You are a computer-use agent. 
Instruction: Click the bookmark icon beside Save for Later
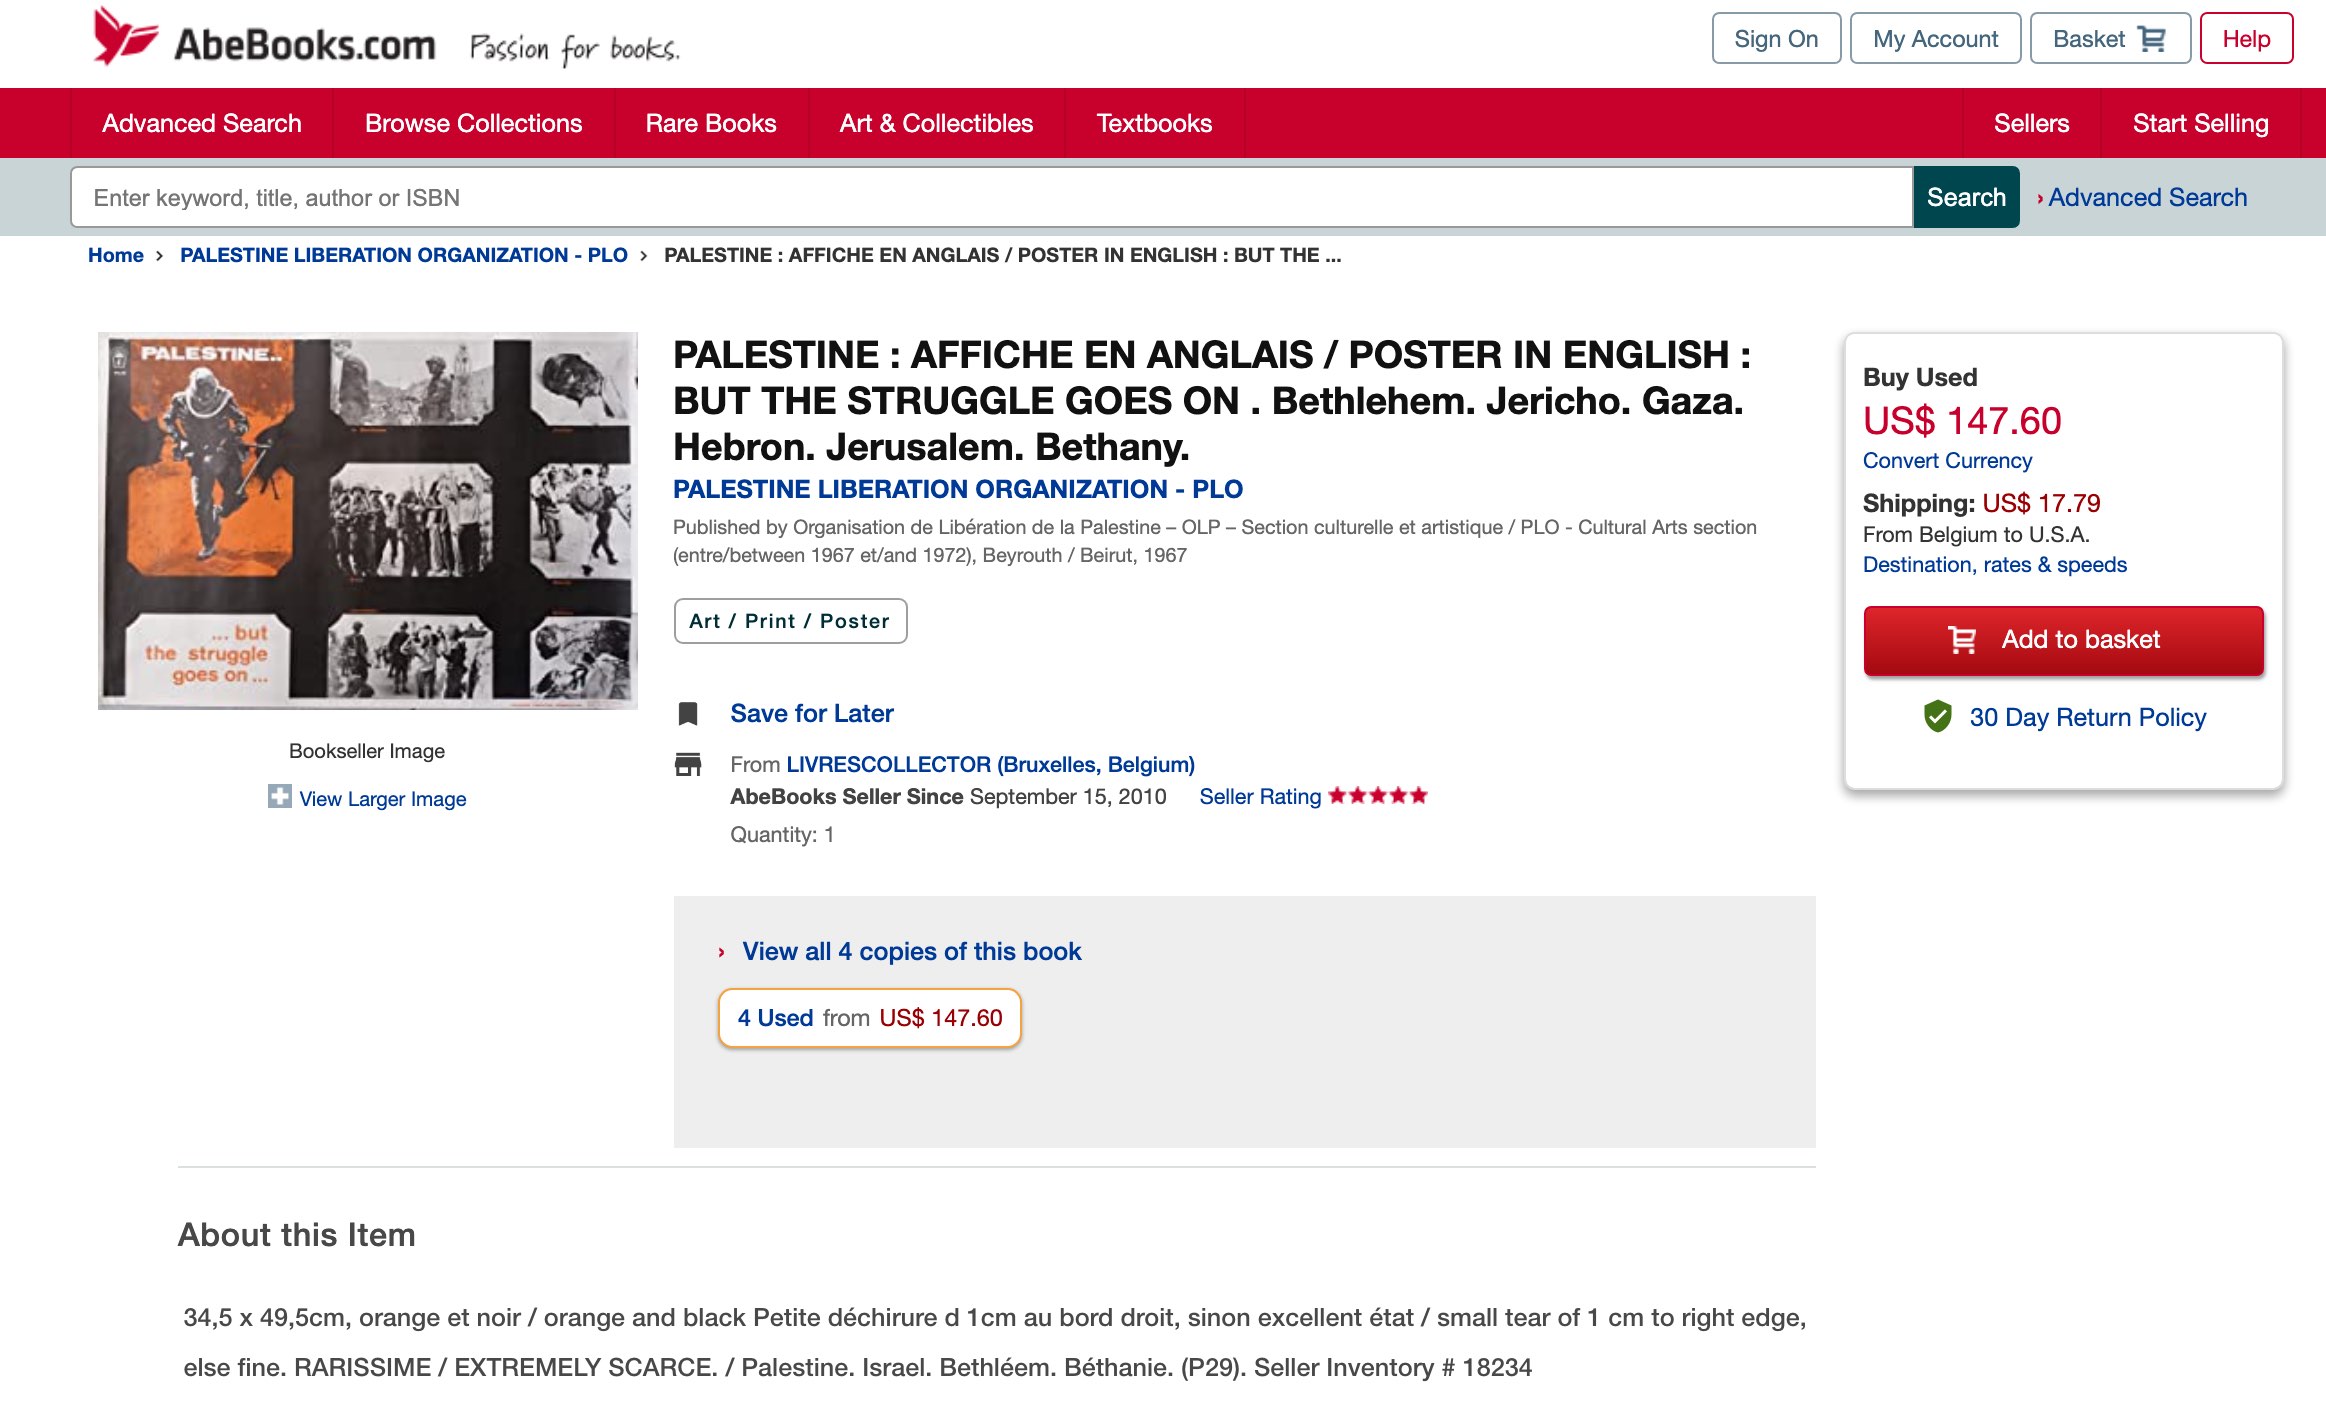tap(688, 714)
